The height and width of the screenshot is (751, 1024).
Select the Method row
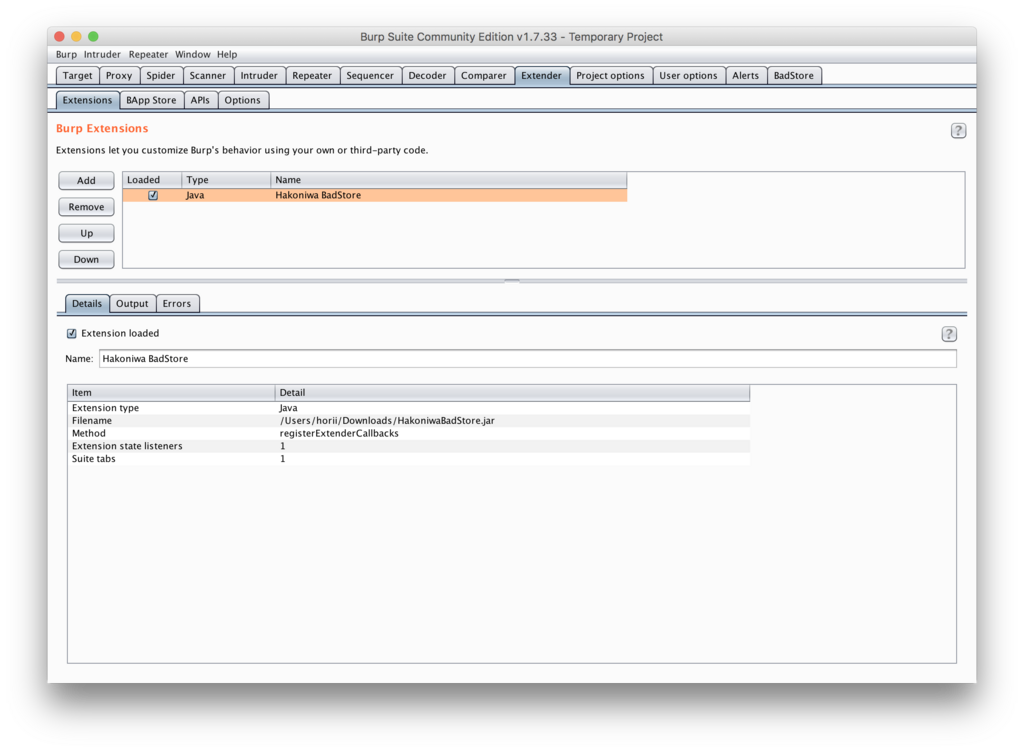point(409,434)
